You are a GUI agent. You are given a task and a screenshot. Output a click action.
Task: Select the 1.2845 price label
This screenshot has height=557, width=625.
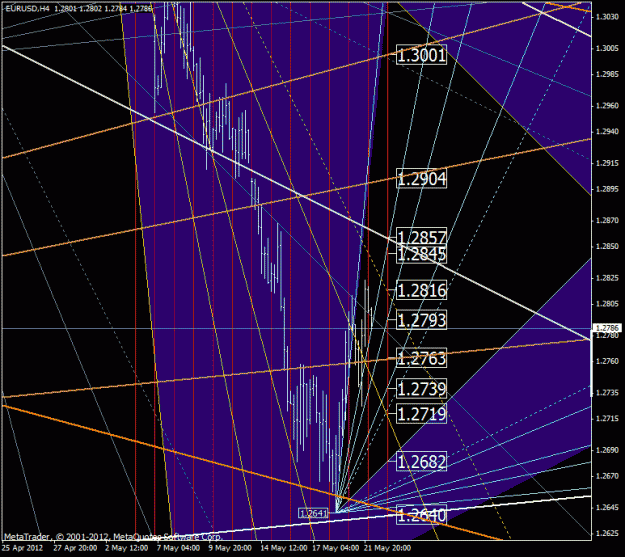click(421, 254)
